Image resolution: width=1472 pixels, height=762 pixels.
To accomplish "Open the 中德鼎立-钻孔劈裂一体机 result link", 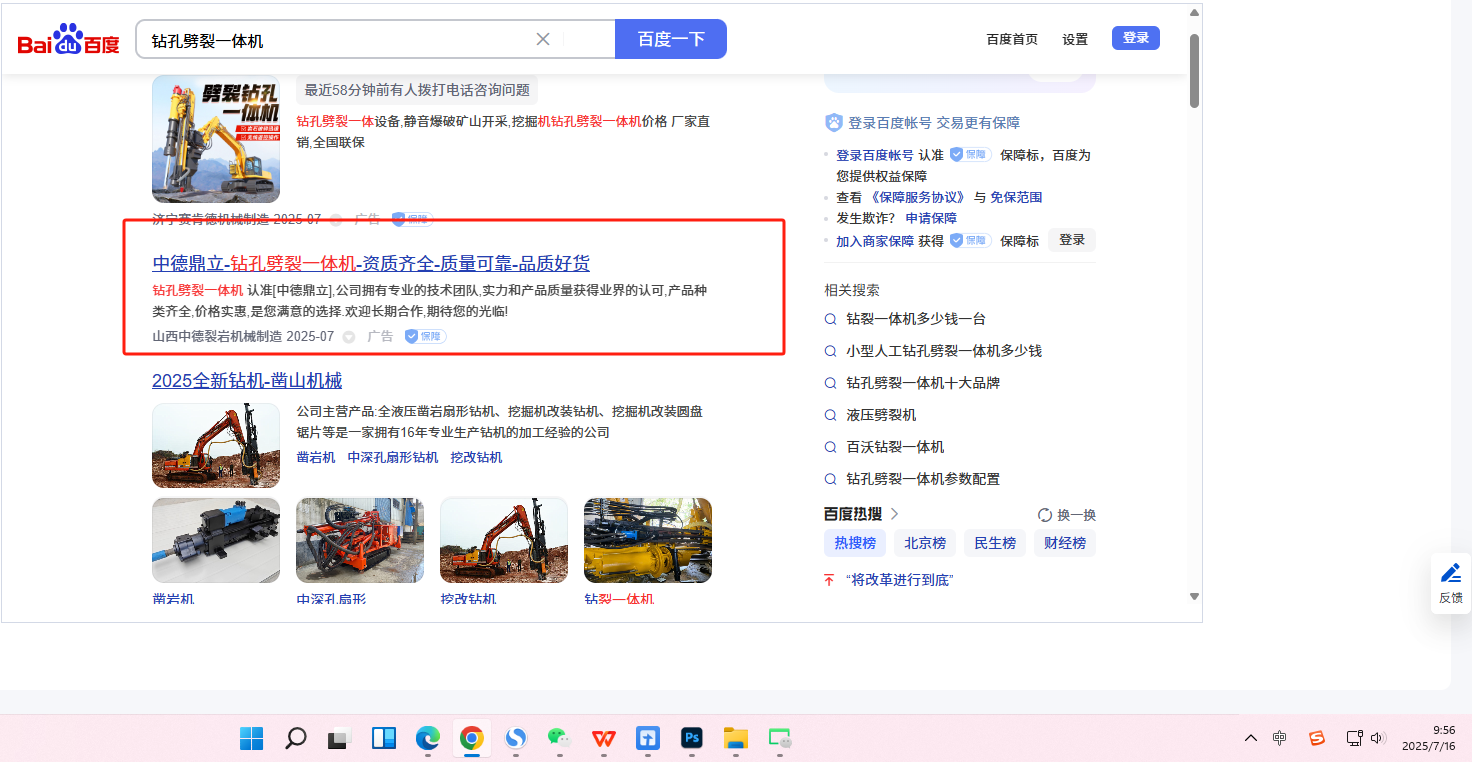I will (x=371, y=263).
